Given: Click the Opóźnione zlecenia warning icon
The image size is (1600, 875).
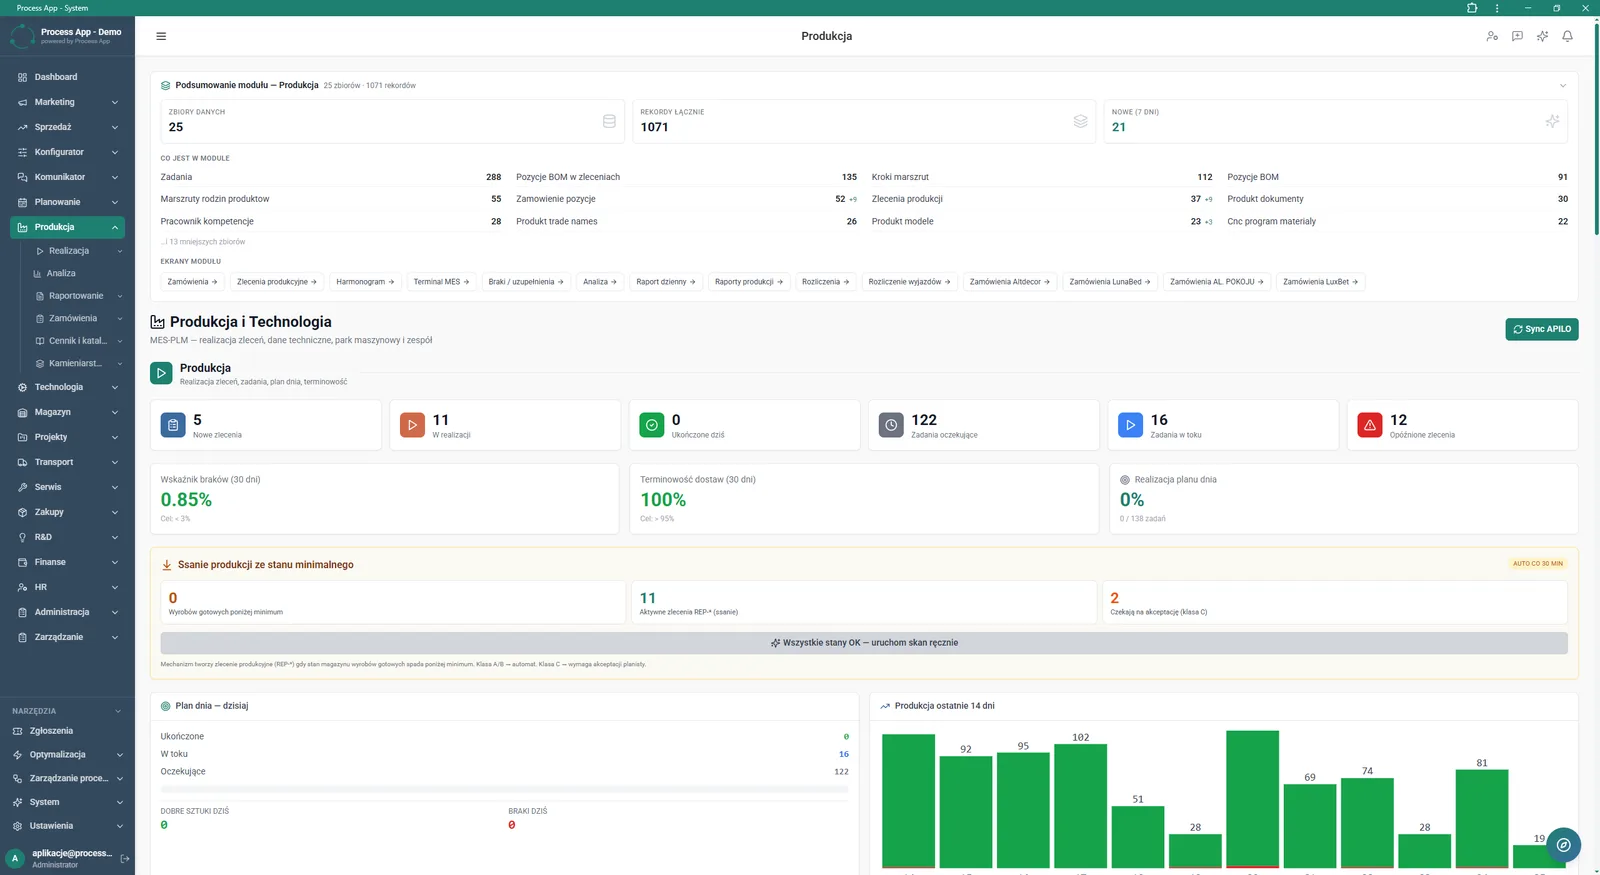Looking at the screenshot, I should point(1370,425).
